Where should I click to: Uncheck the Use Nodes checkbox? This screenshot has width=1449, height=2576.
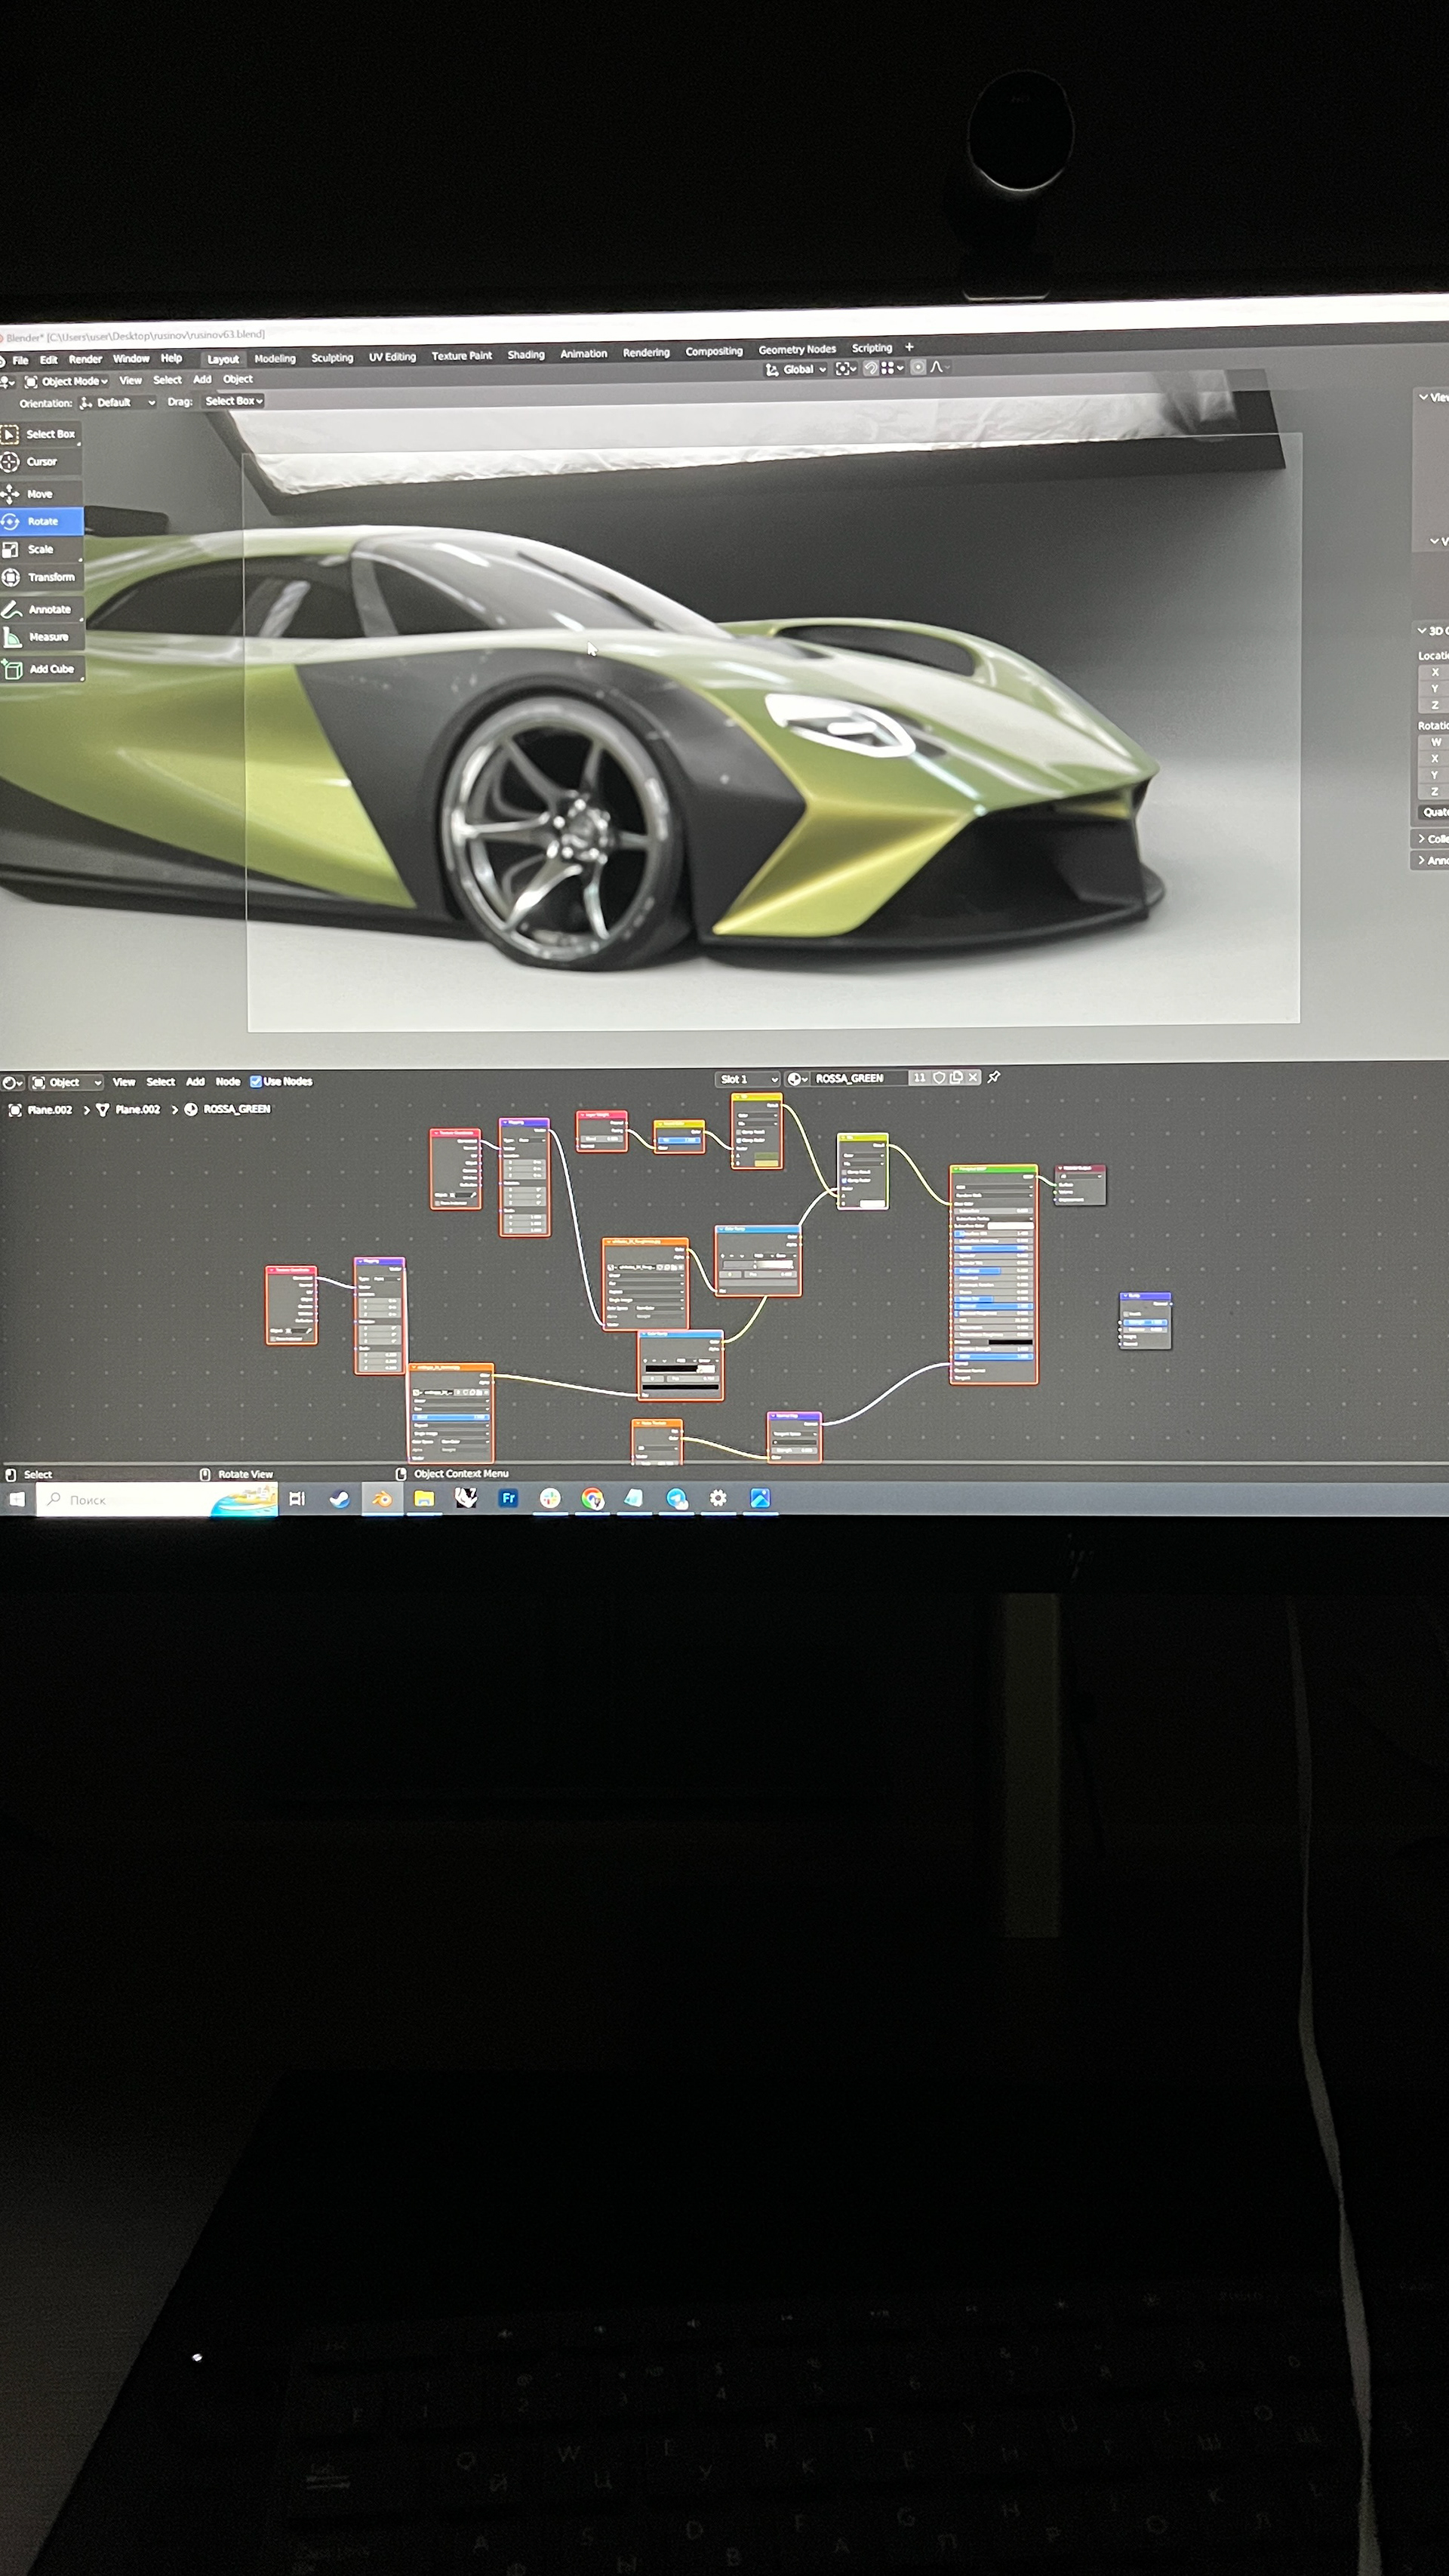click(x=256, y=1081)
